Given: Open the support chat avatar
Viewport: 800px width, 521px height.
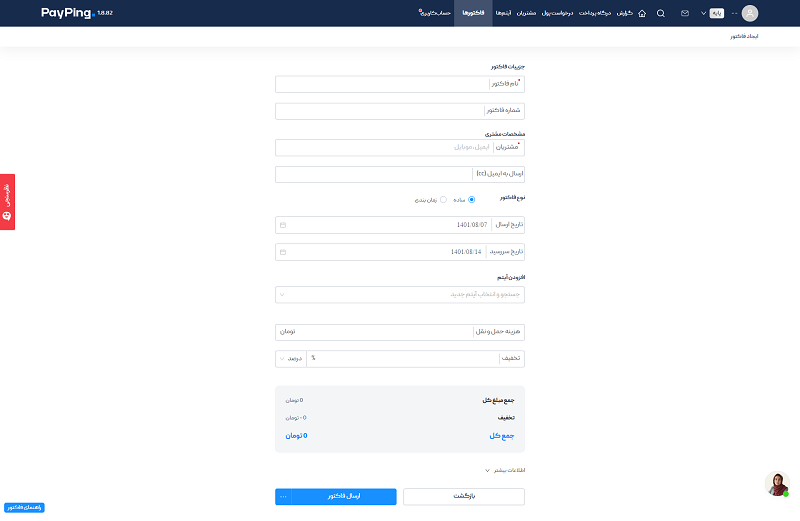Looking at the screenshot, I should click(x=777, y=484).
